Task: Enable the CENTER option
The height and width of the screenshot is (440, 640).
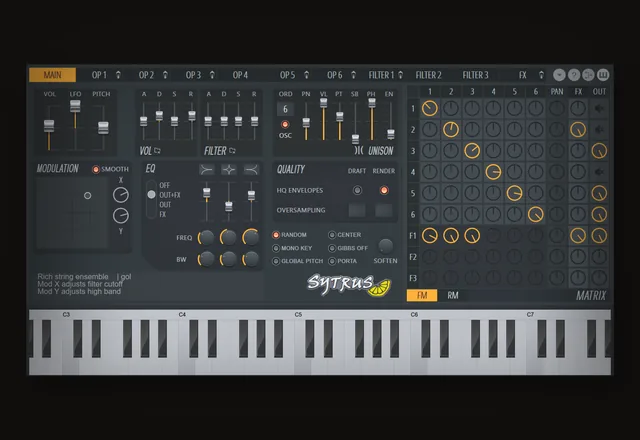Action: point(332,235)
